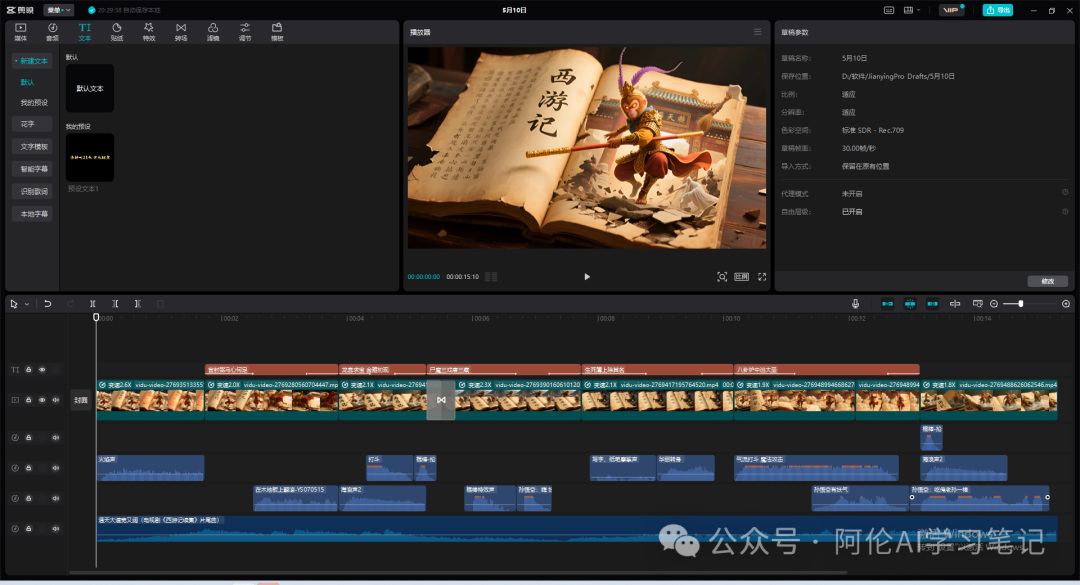Click the split clip tool
The height and width of the screenshot is (585, 1080).
pos(92,304)
